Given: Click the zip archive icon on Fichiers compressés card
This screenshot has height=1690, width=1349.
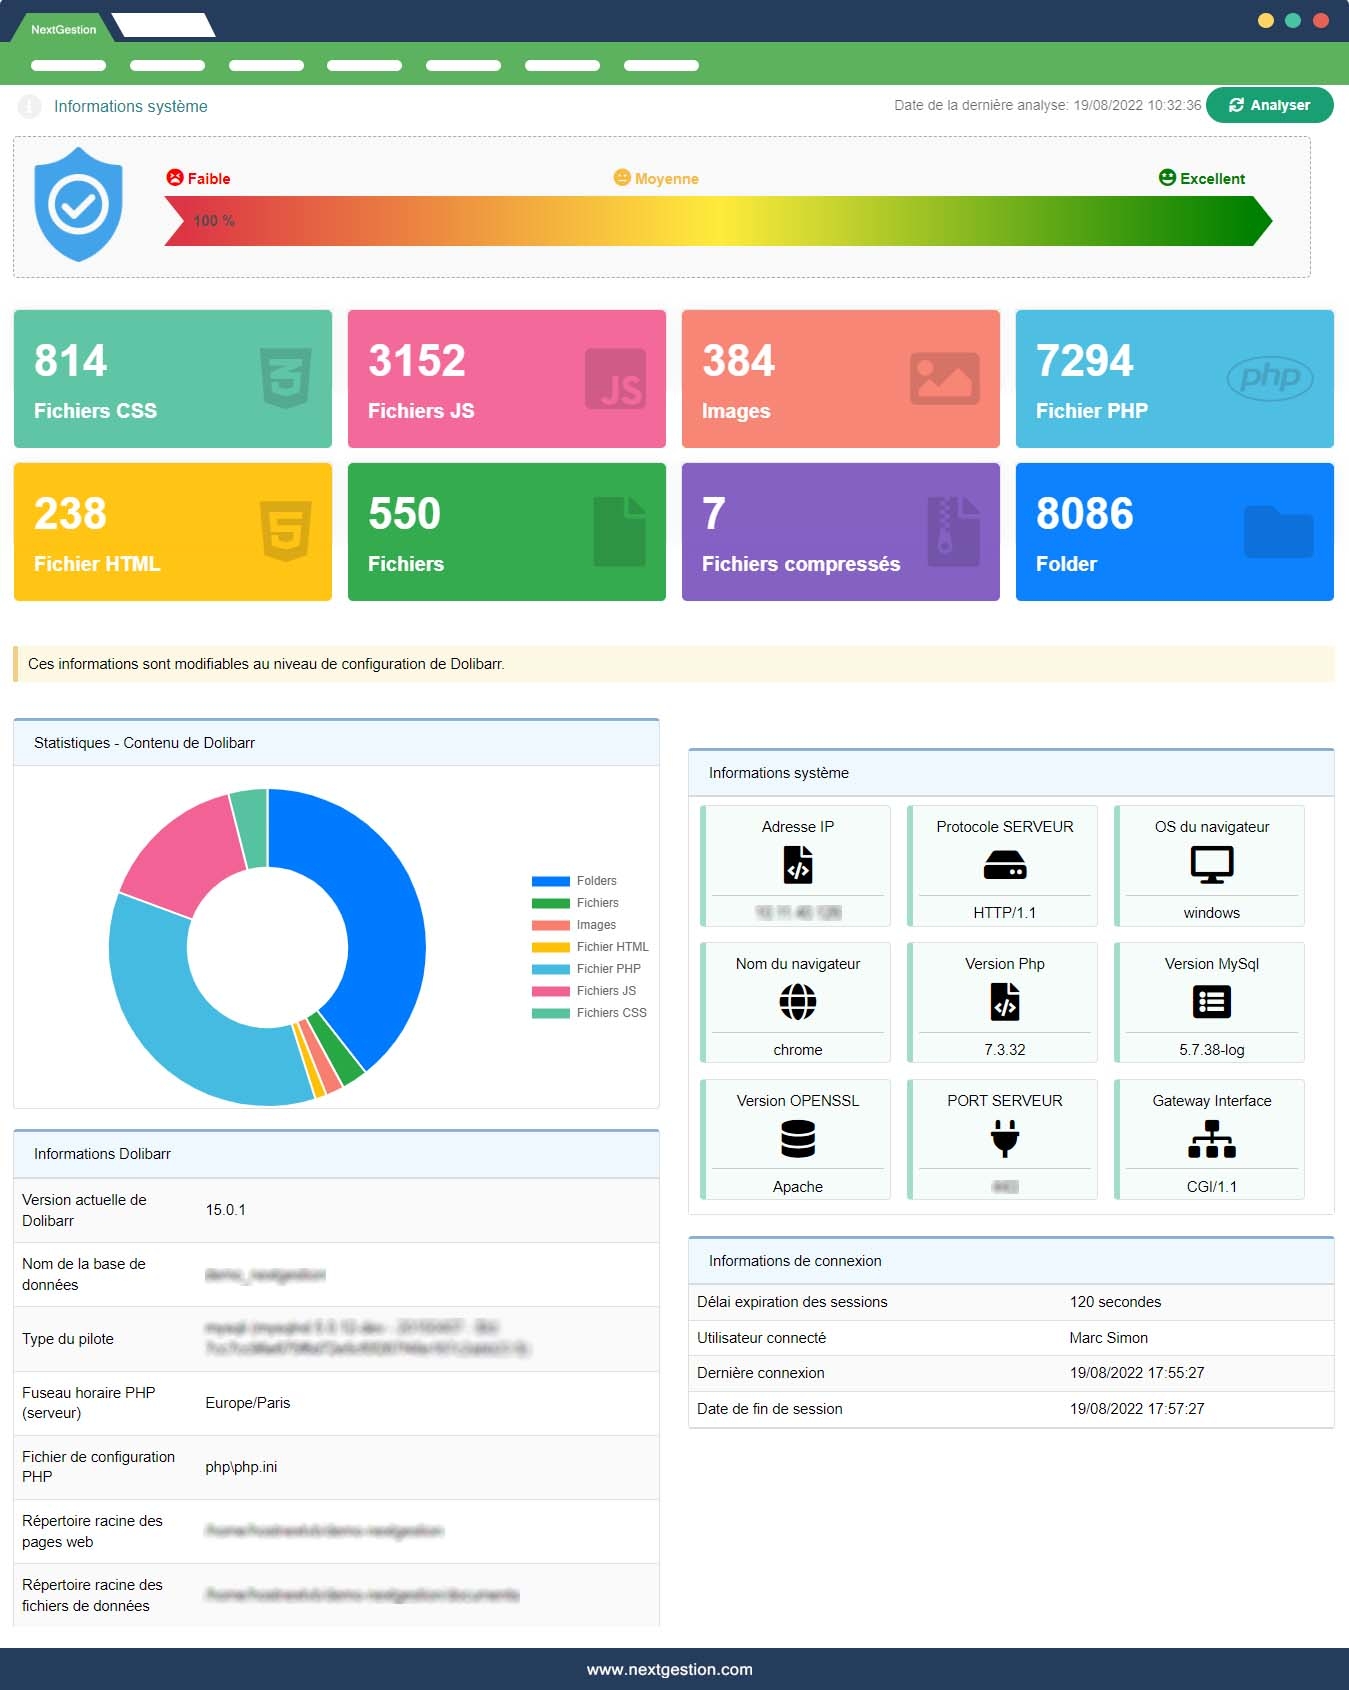Looking at the screenshot, I should [x=952, y=531].
